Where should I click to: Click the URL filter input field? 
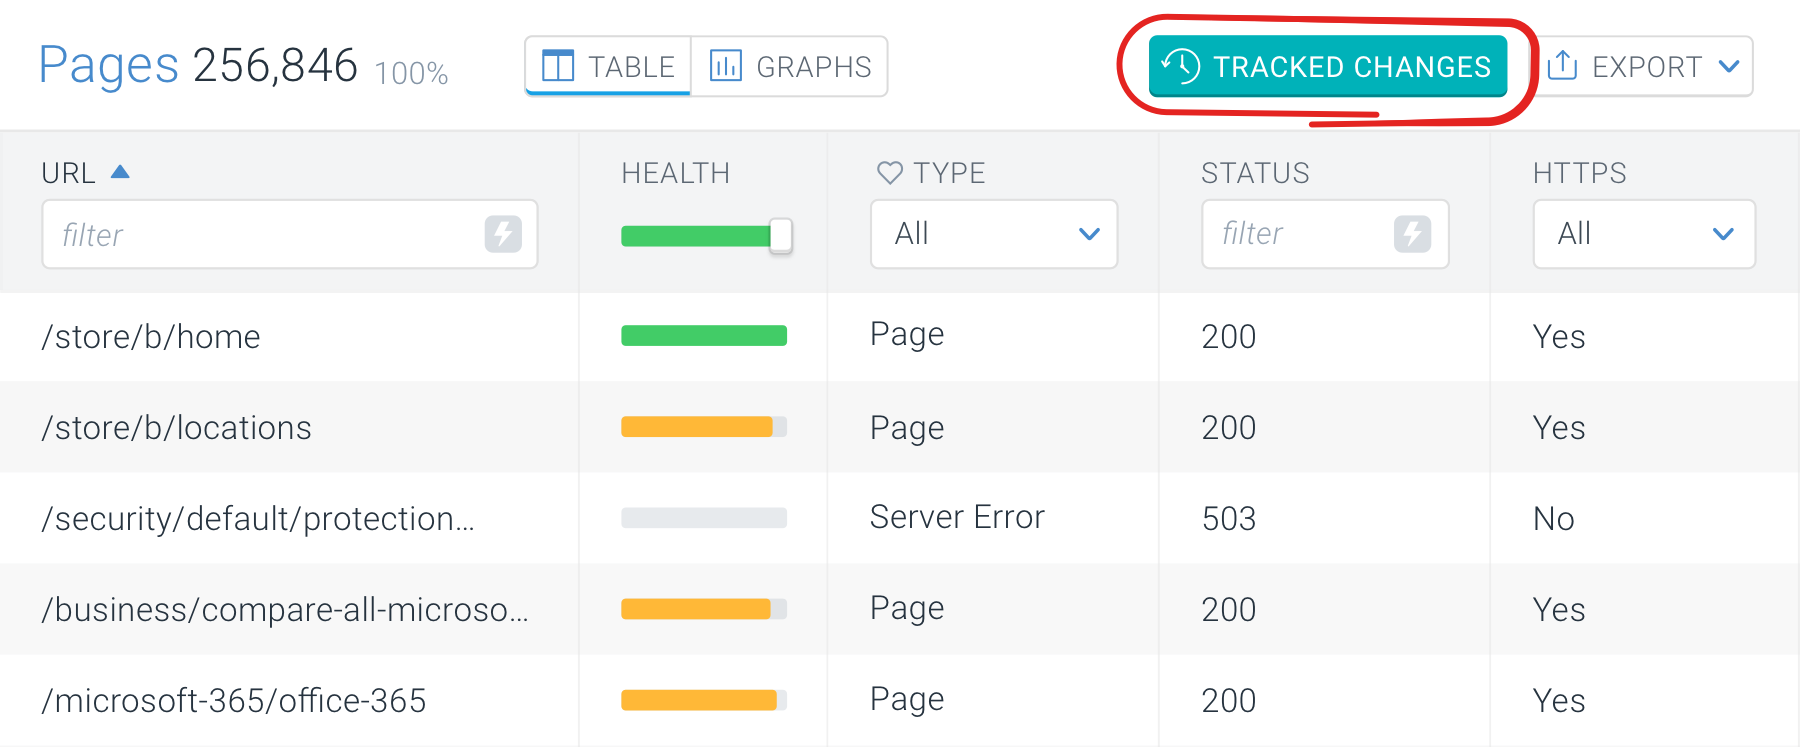click(290, 234)
